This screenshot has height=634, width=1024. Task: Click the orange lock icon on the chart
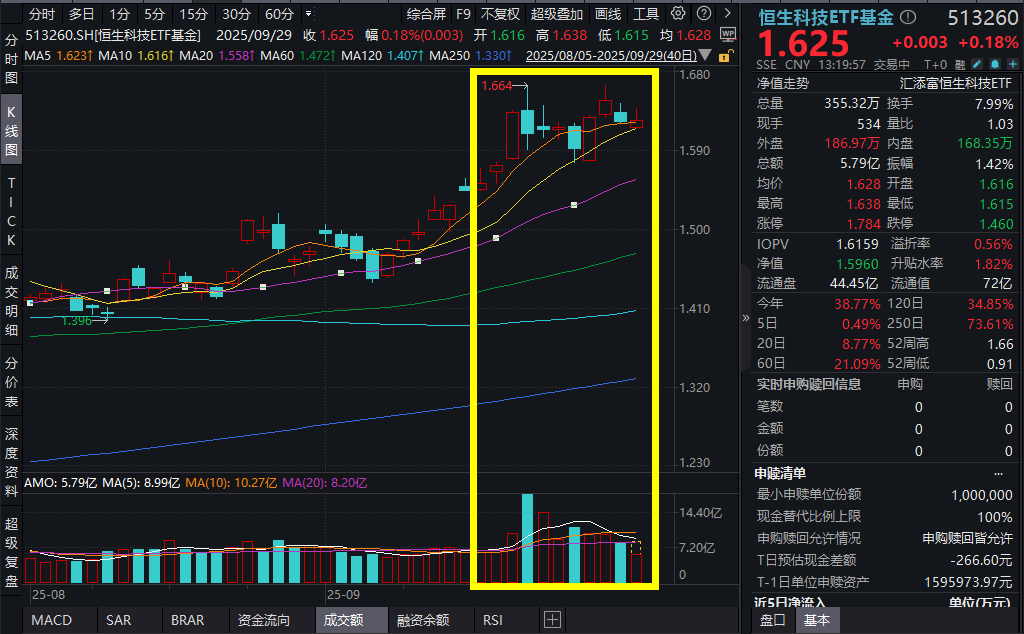tap(727, 55)
